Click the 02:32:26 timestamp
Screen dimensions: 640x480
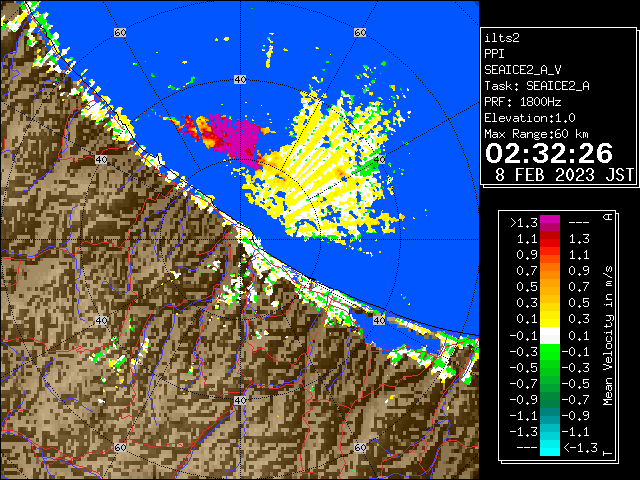tap(549, 153)
